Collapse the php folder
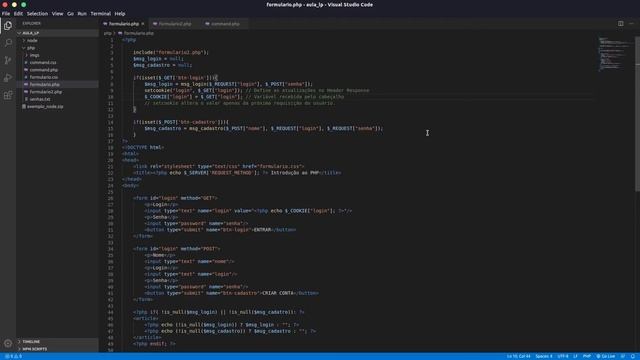Screen dimensions: 640x360 coord(31,48)
